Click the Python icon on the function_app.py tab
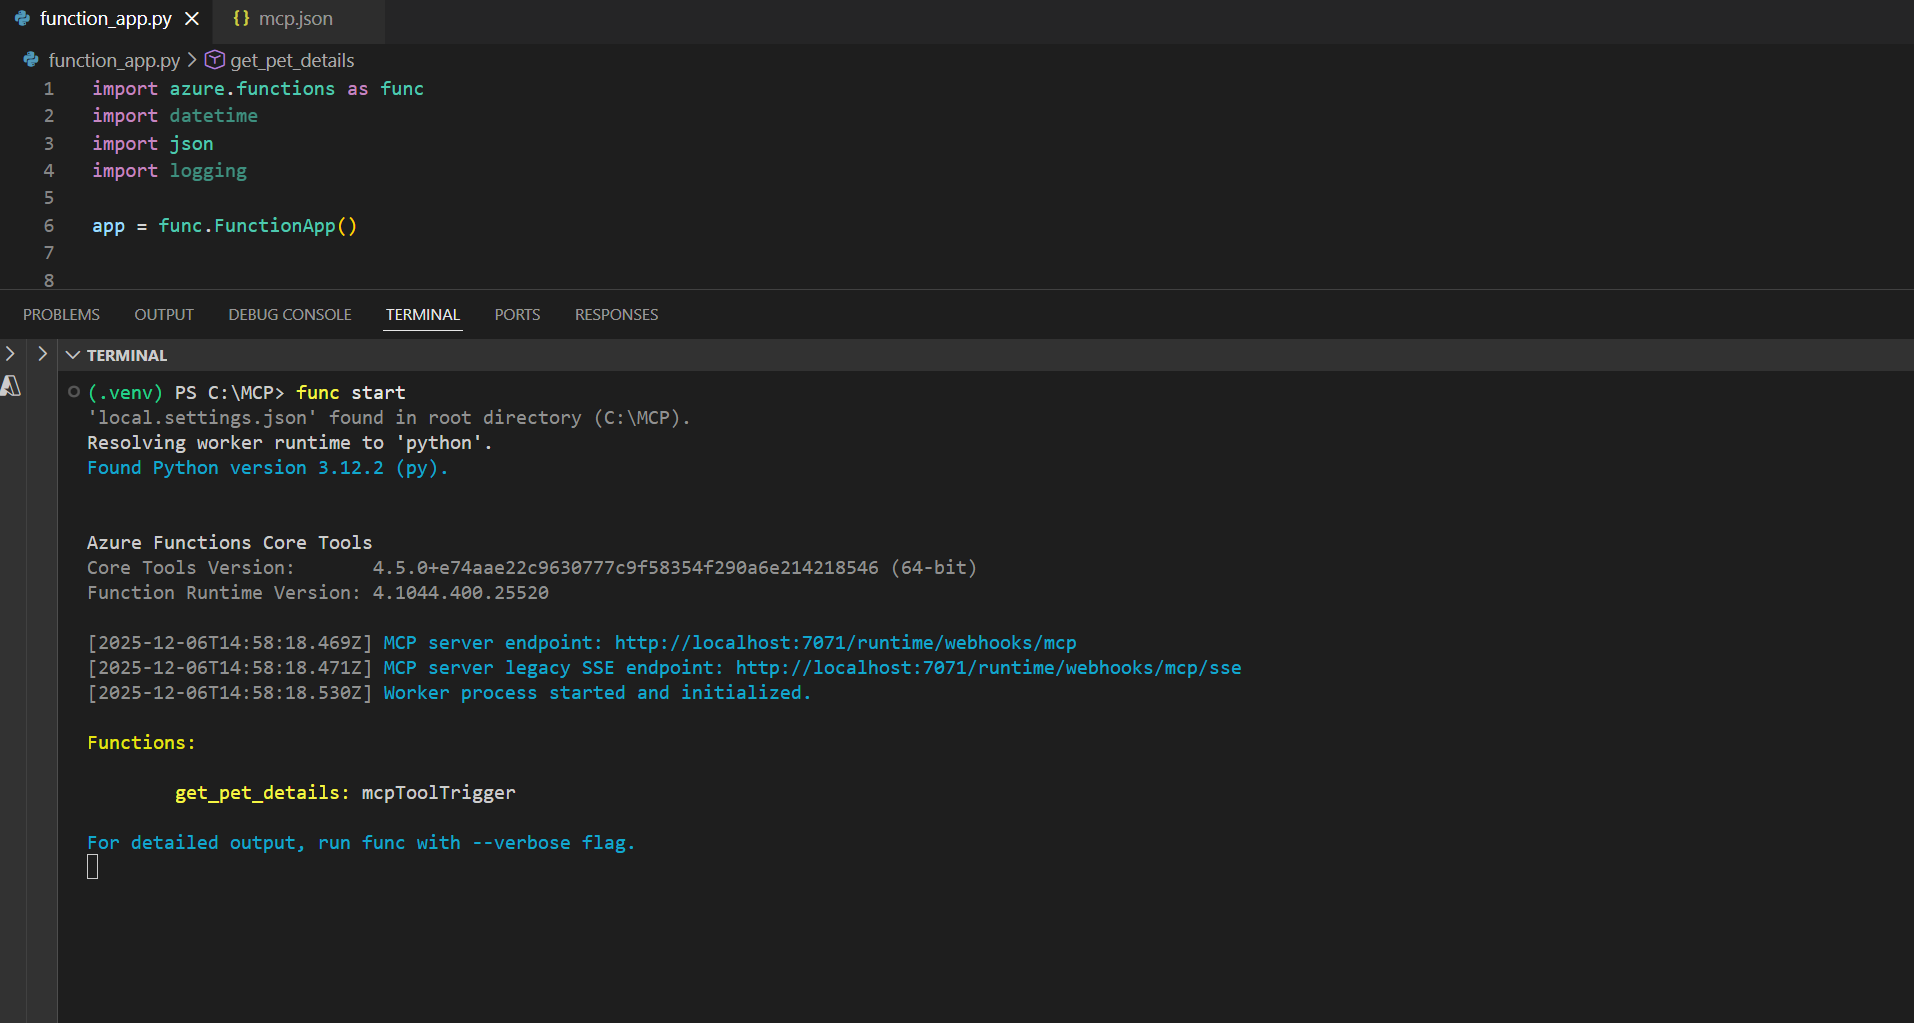 pos(22,19)
